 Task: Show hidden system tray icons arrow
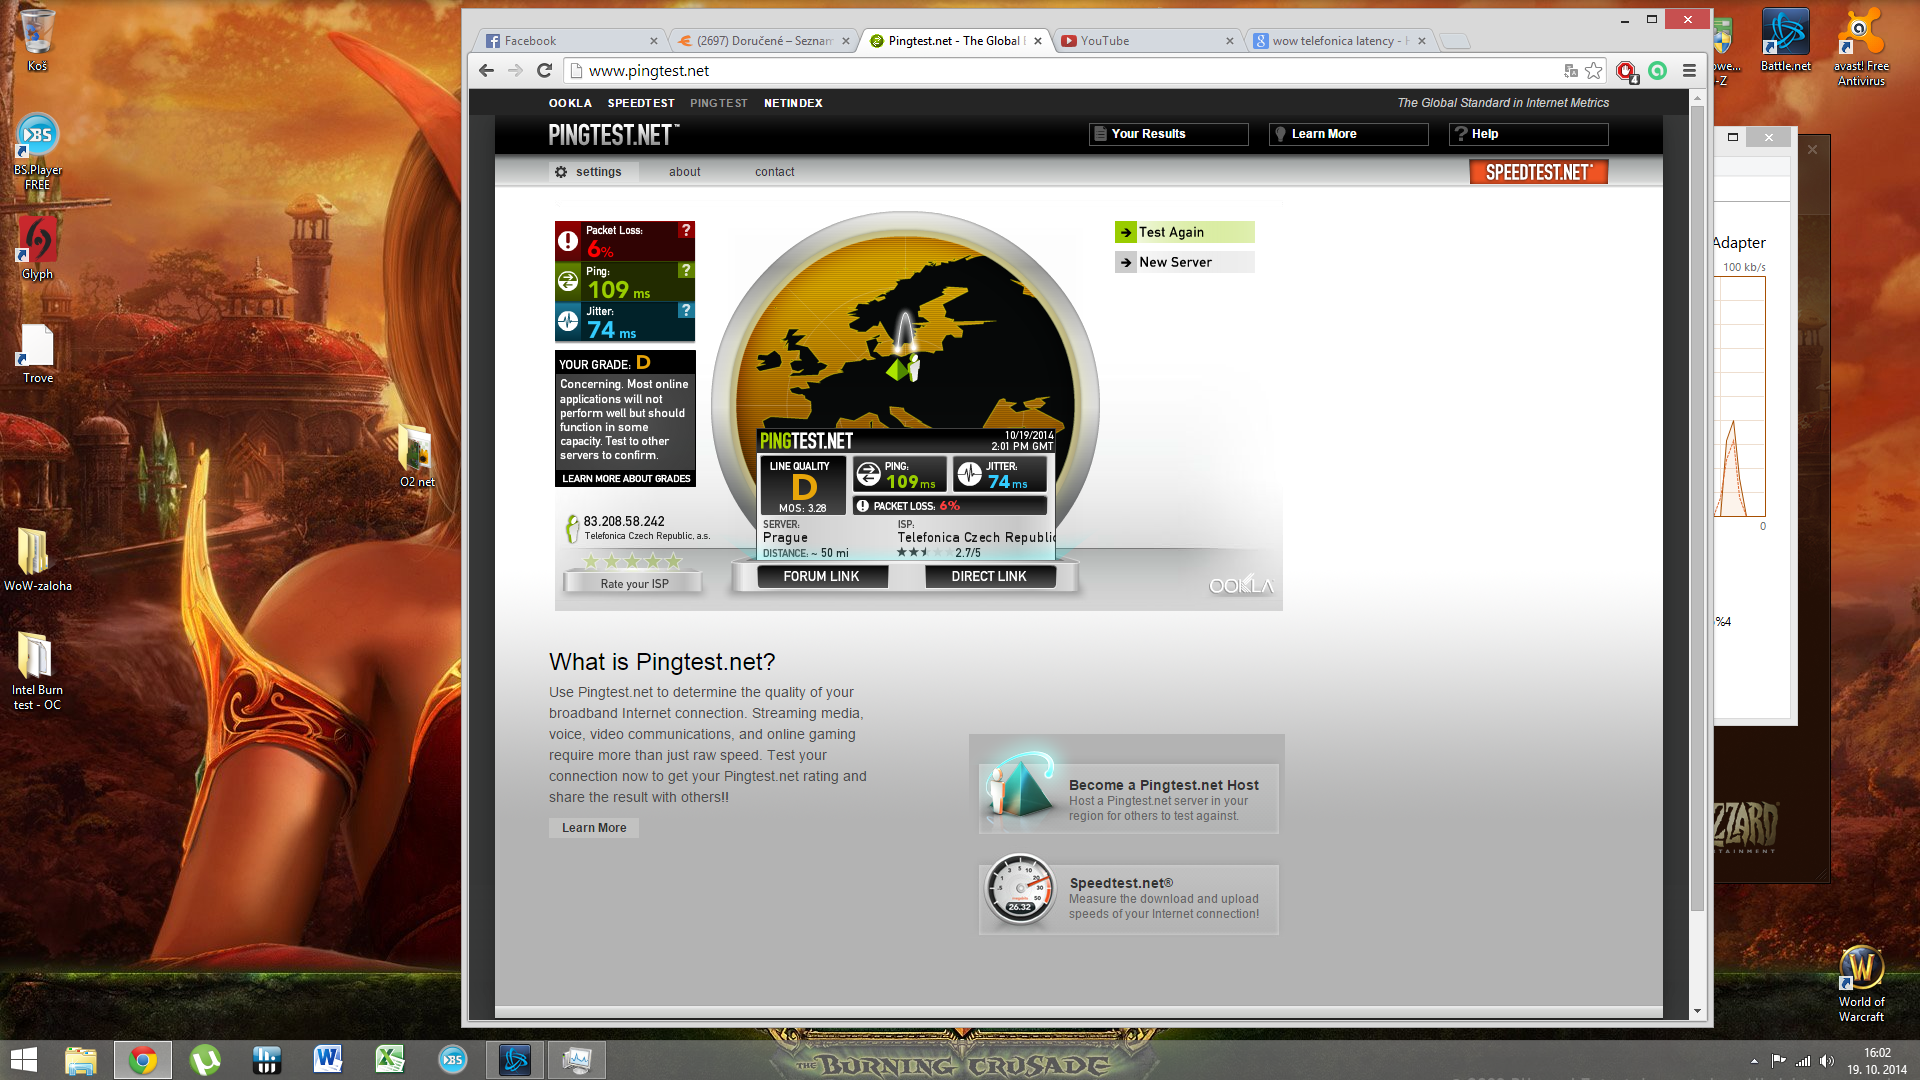(x=1754, y=1061)
